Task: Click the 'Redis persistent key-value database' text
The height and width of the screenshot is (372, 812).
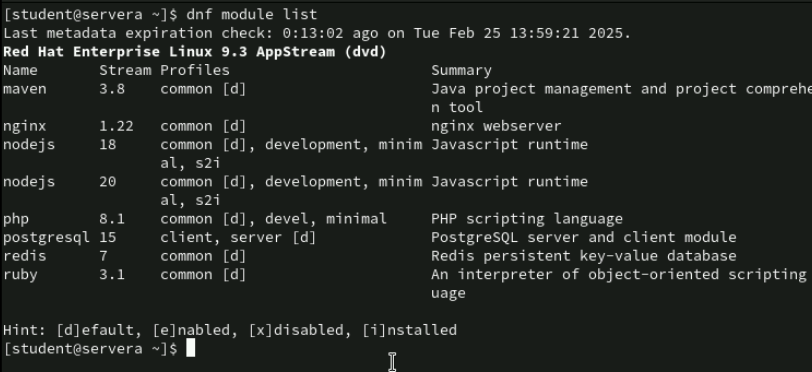Action: pos(584,256)
